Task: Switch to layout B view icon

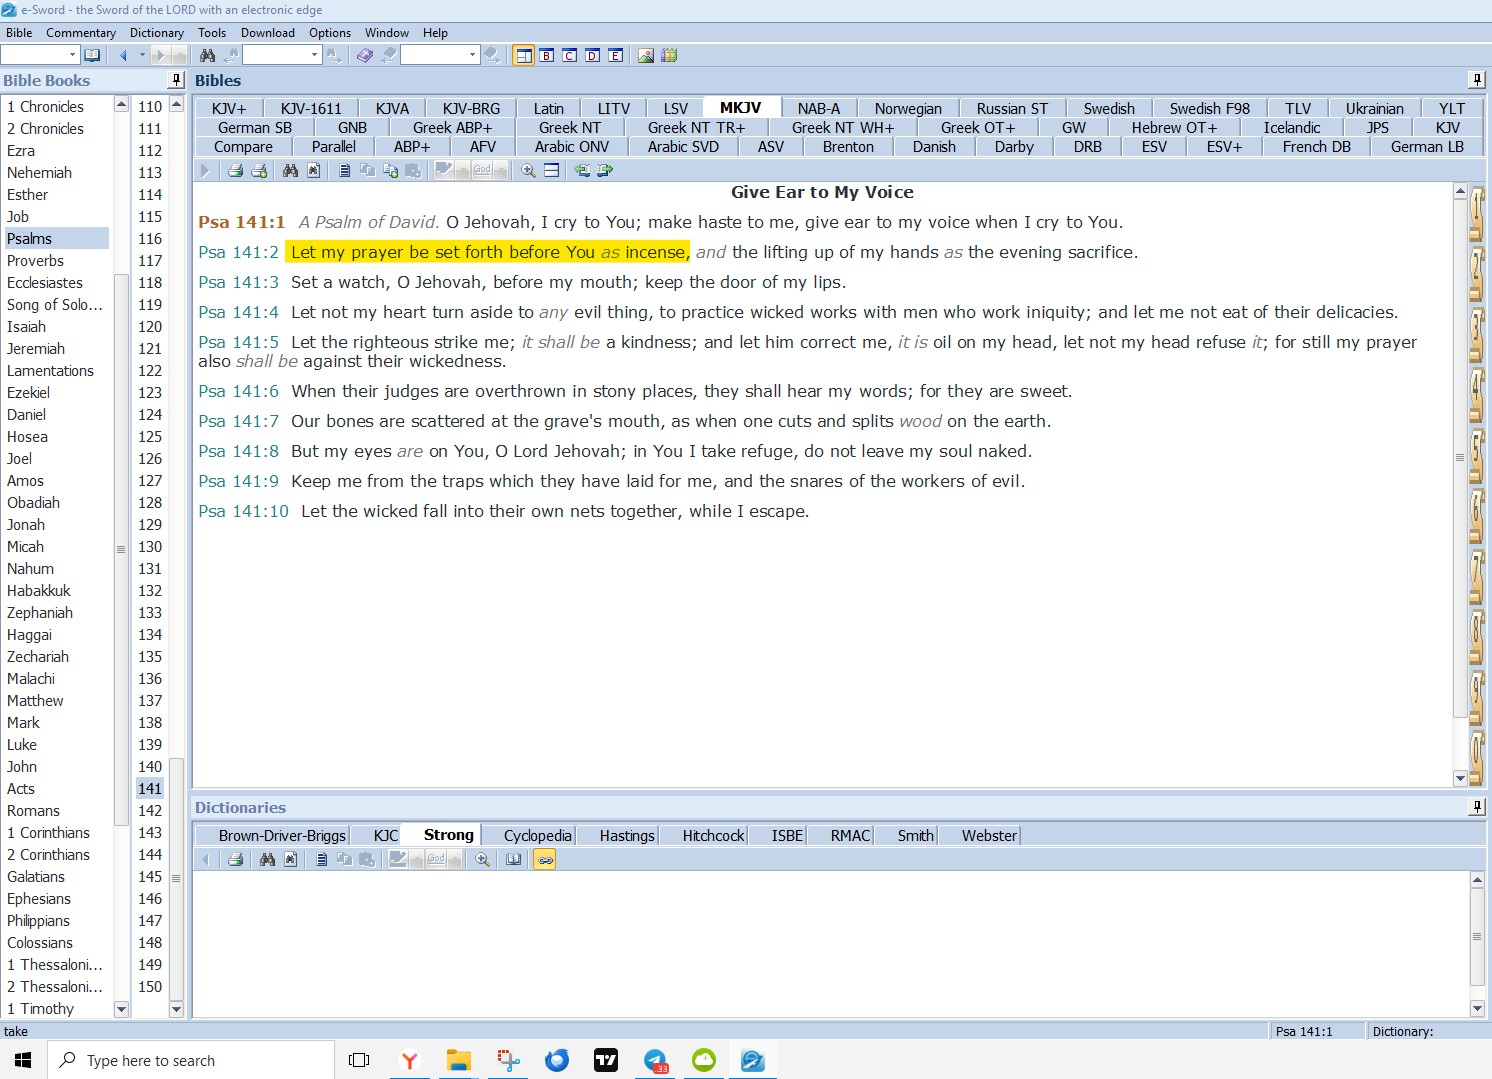Action: click(x=547, y=55)
